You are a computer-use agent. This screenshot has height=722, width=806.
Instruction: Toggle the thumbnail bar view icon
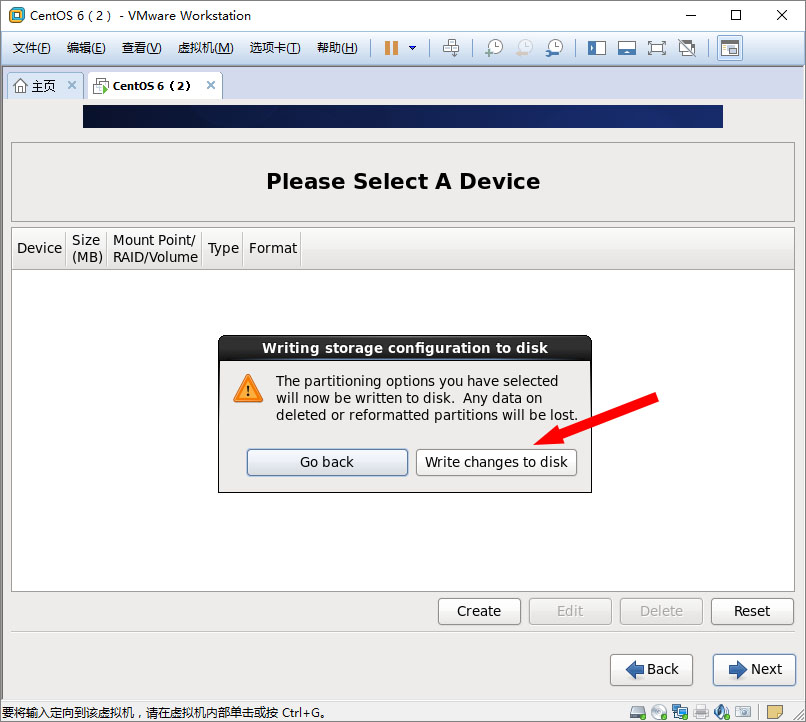tap(627, 48)
